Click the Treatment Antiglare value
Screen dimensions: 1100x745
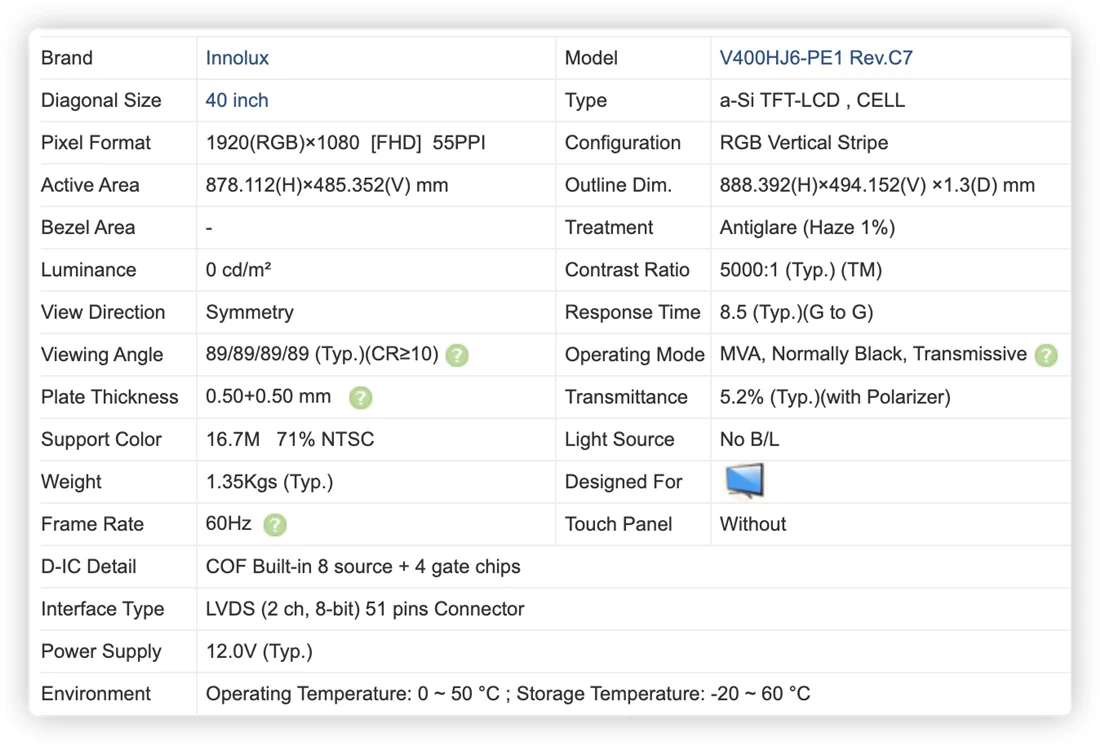tap(807, 227)
